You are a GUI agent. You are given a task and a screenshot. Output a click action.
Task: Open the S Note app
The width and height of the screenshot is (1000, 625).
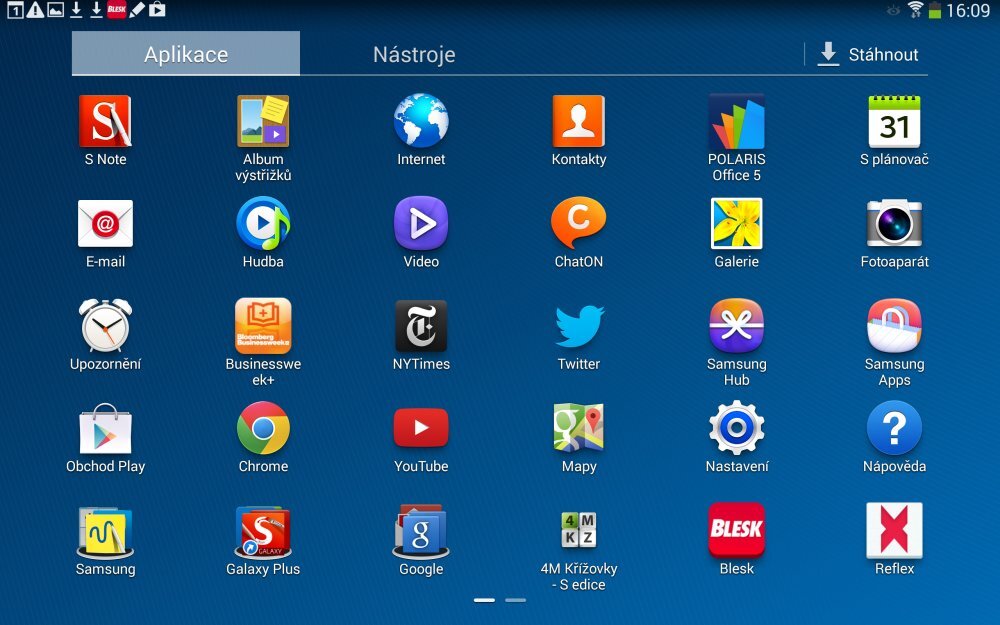coord(104,120)
